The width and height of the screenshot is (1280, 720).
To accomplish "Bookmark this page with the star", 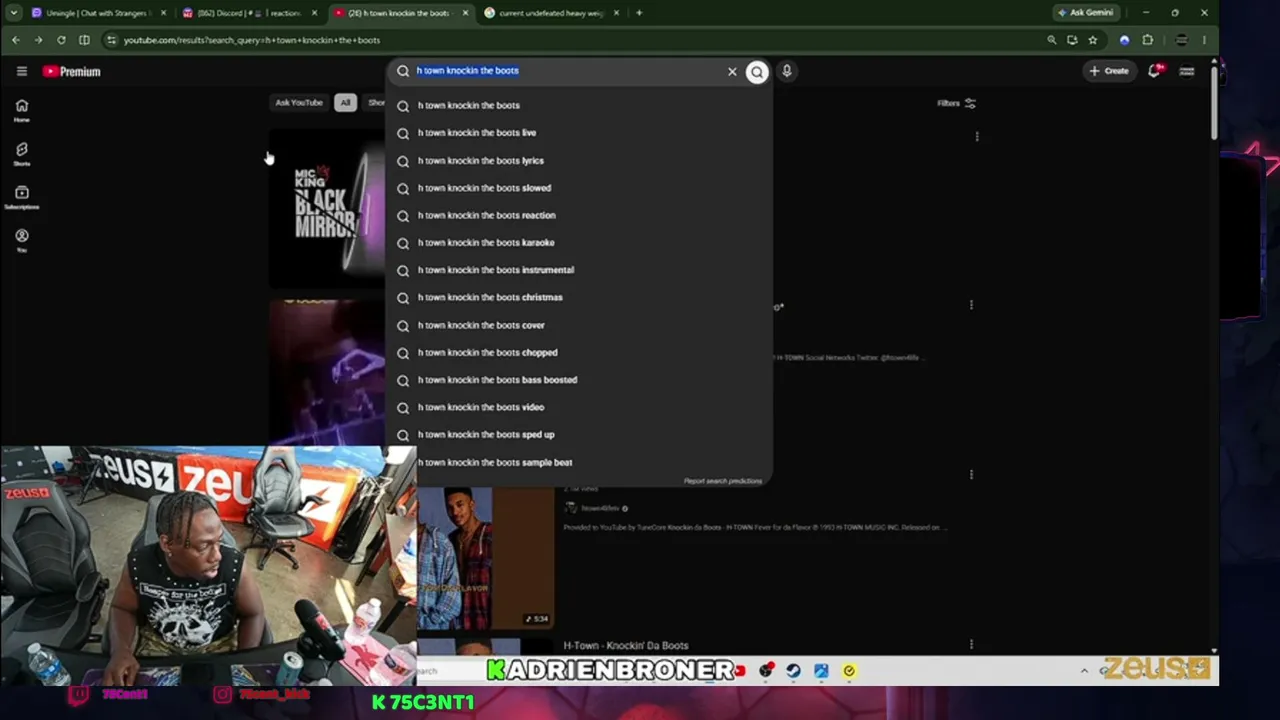I will point(1093,40).
